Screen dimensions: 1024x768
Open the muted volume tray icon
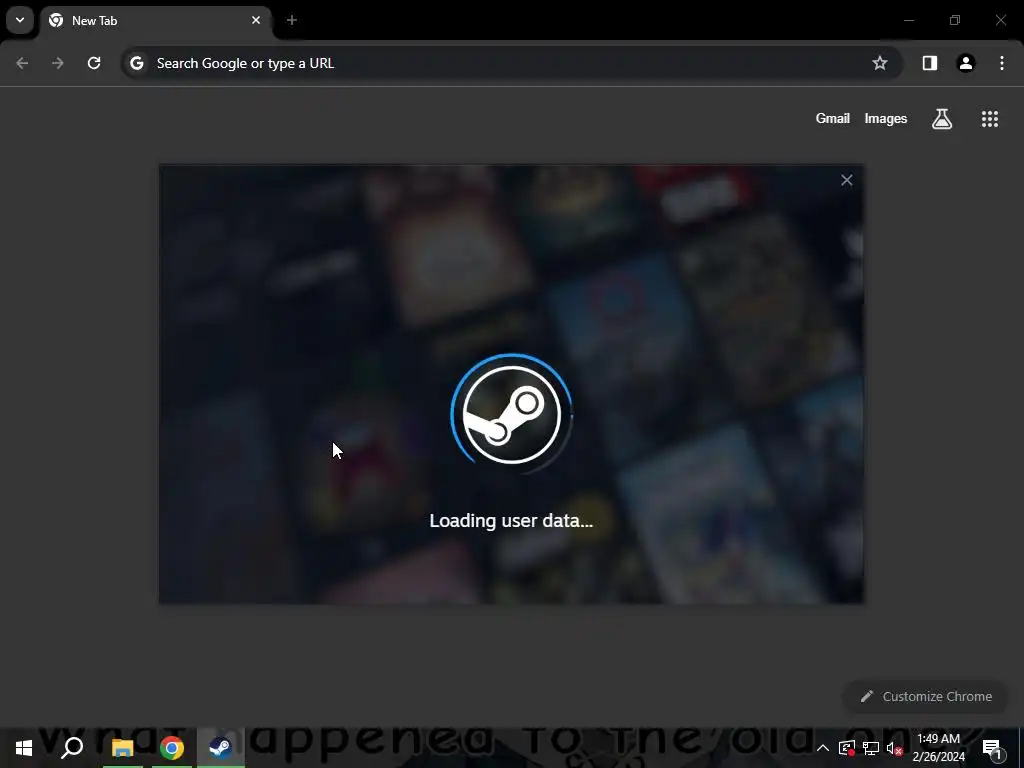(894, 748)
